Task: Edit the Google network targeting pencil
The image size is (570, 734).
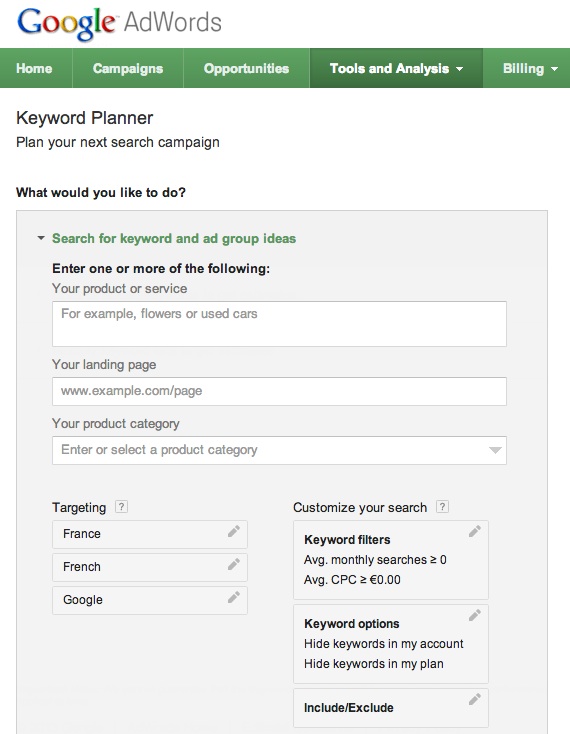Action: 234,597
